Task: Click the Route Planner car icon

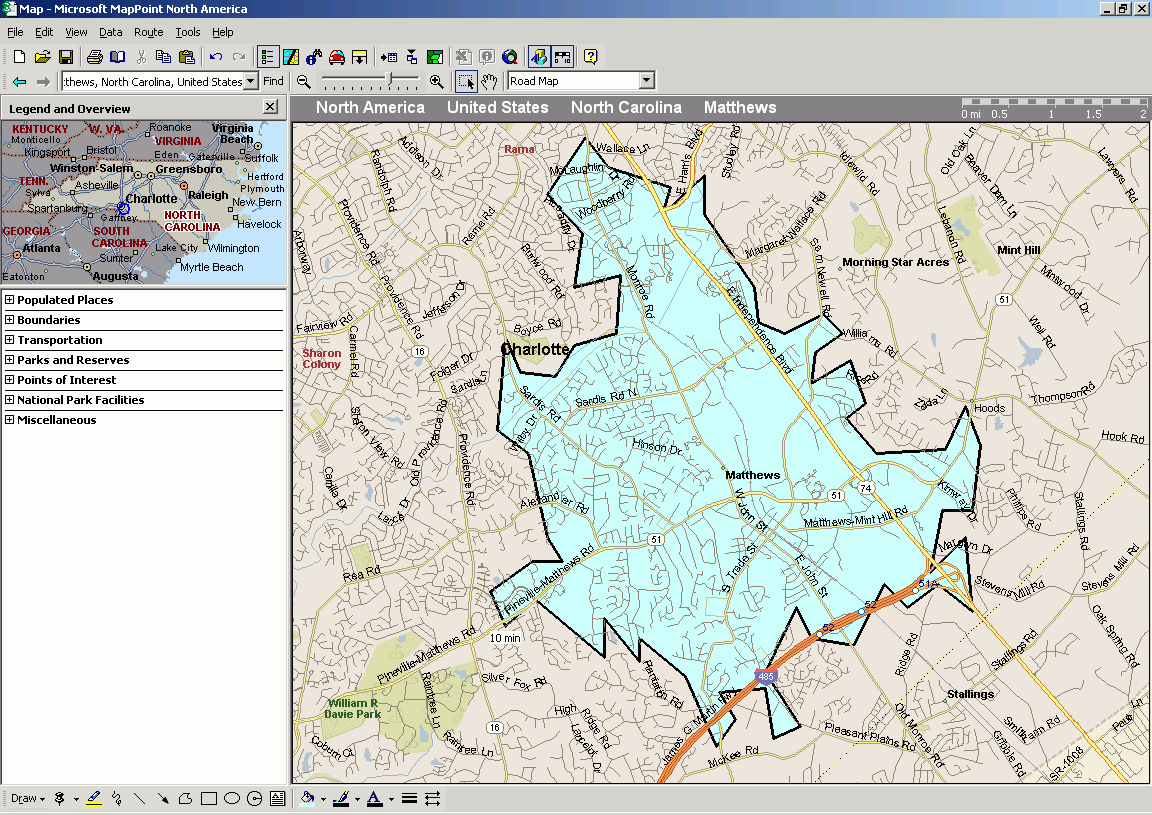Action: tap(337, 57)
